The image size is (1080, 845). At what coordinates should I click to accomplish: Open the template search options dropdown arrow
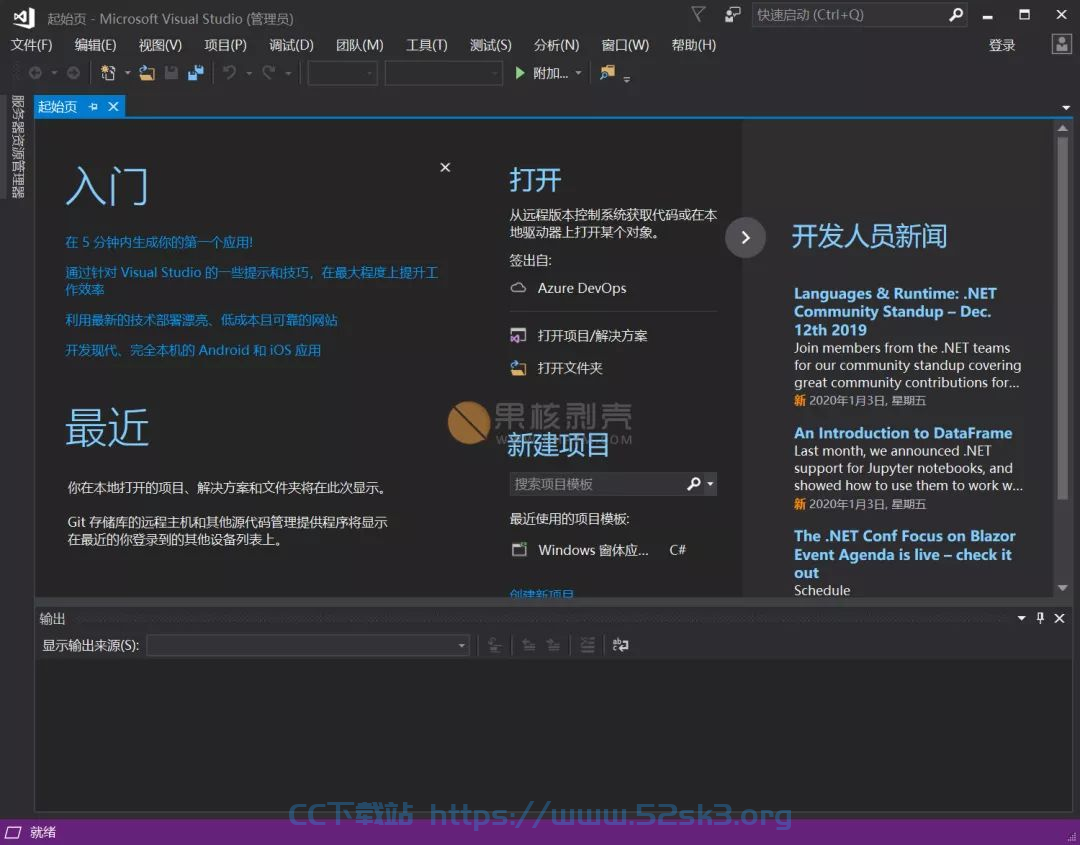point(710,483)
